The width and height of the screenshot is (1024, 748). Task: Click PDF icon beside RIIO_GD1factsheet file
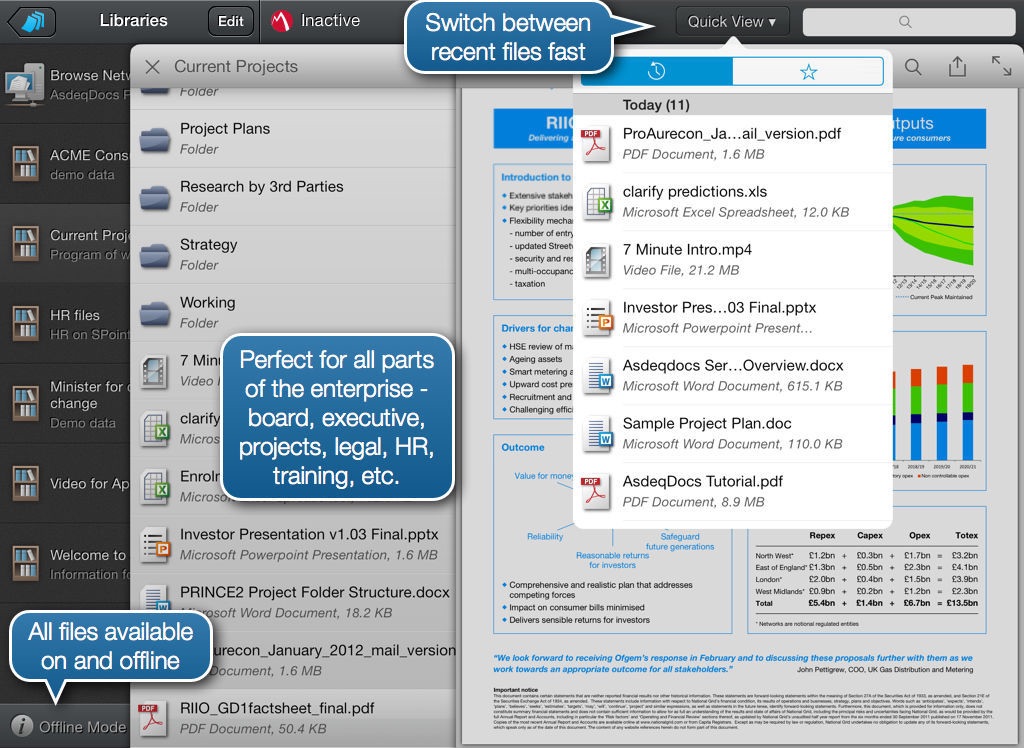click(152, 719)
